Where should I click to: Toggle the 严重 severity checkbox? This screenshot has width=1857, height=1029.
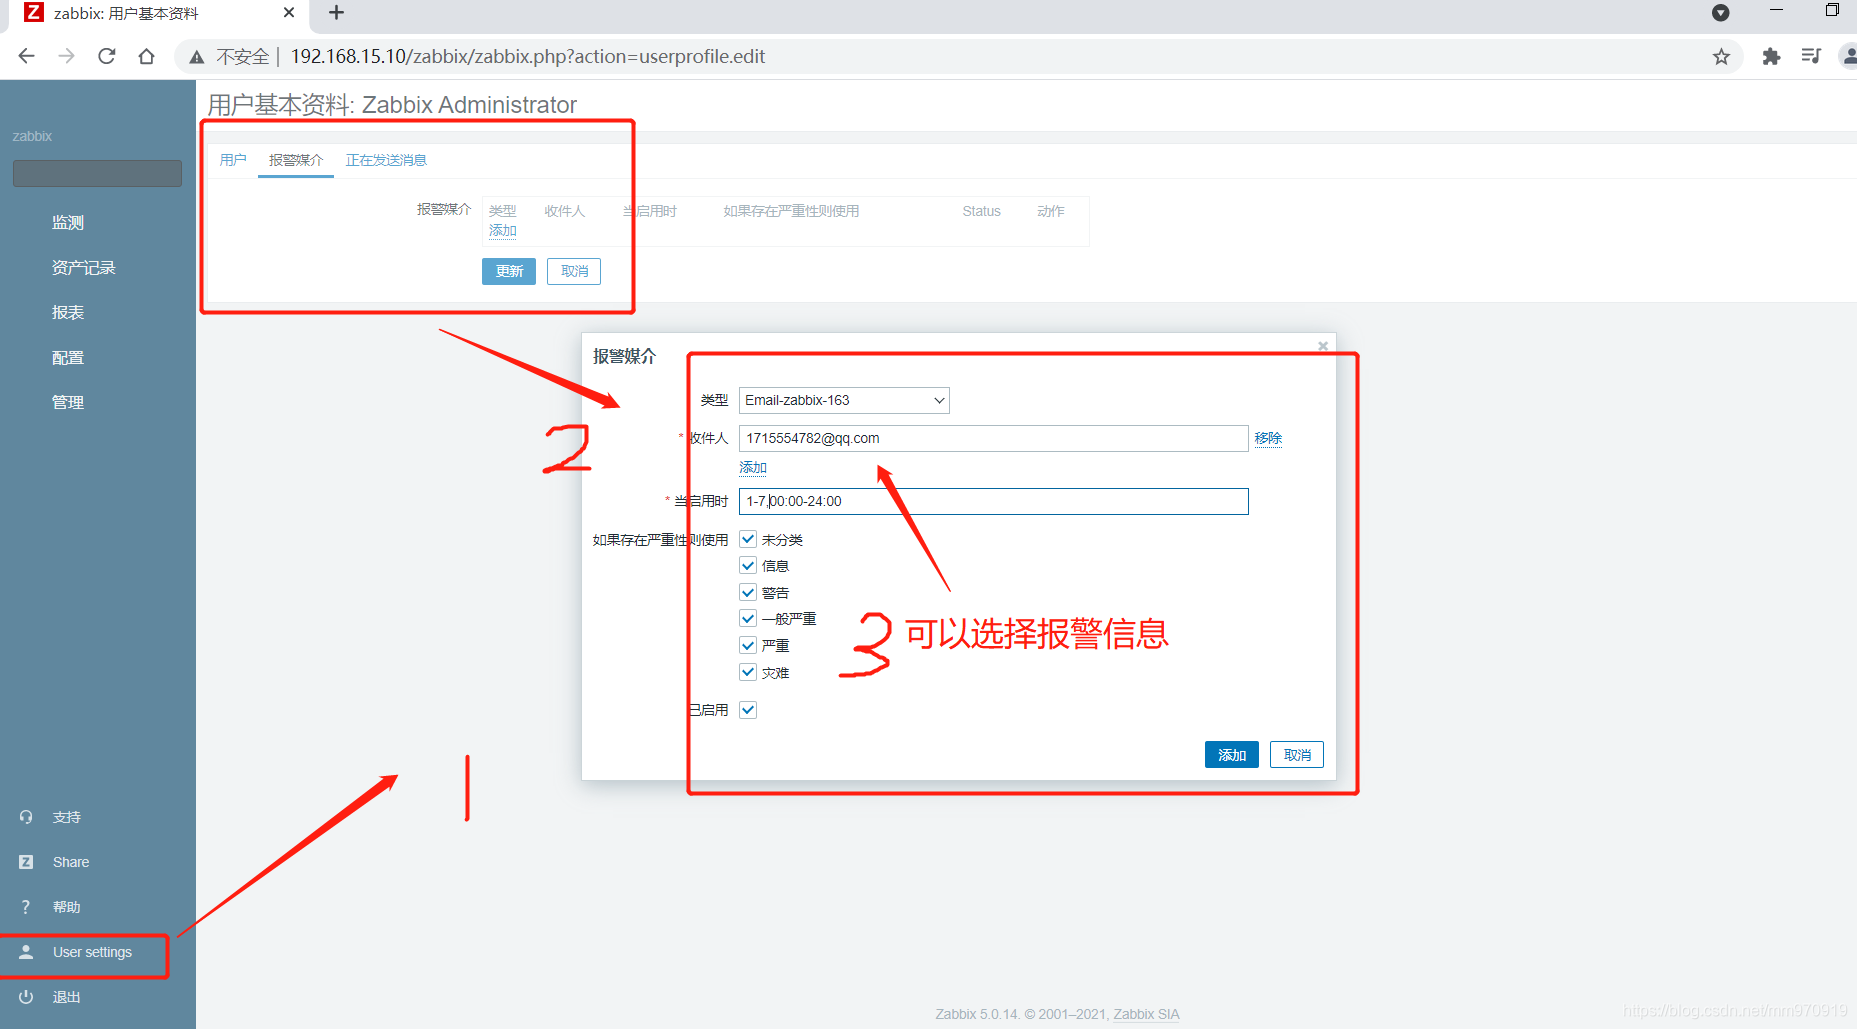point(748,645)
